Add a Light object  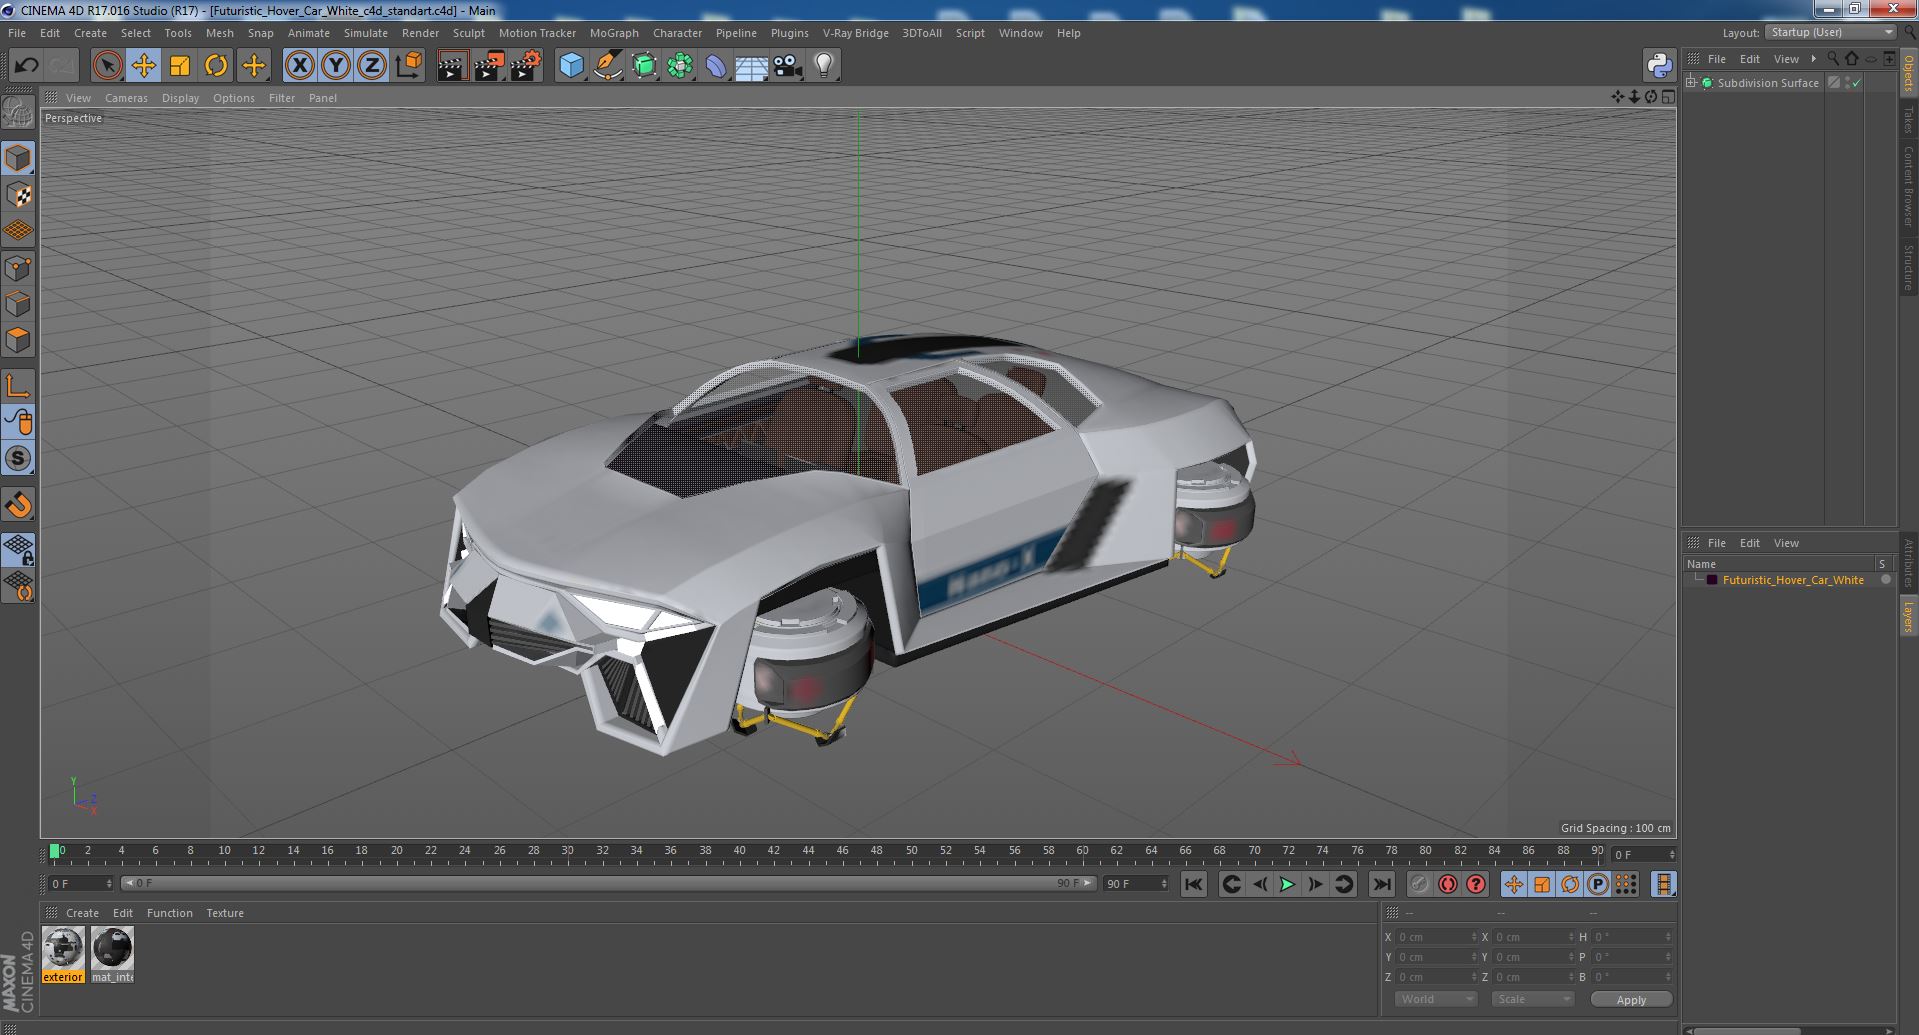823,66
